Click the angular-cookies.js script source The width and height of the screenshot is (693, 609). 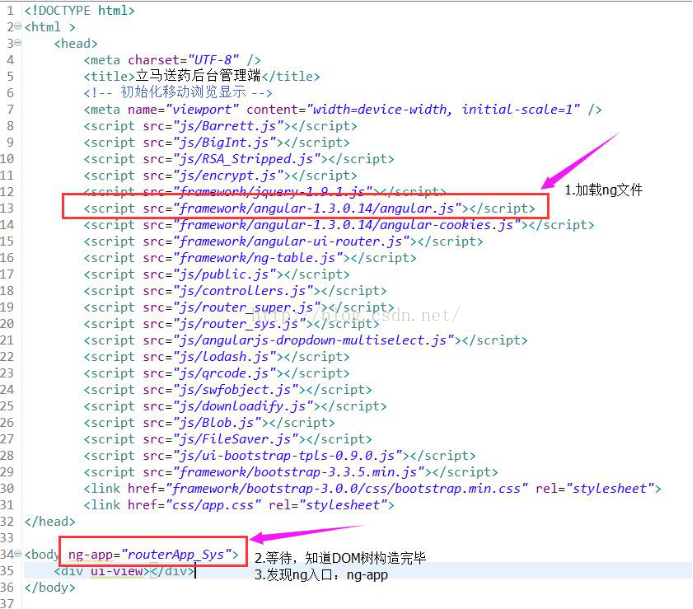(x=346, y=225)
